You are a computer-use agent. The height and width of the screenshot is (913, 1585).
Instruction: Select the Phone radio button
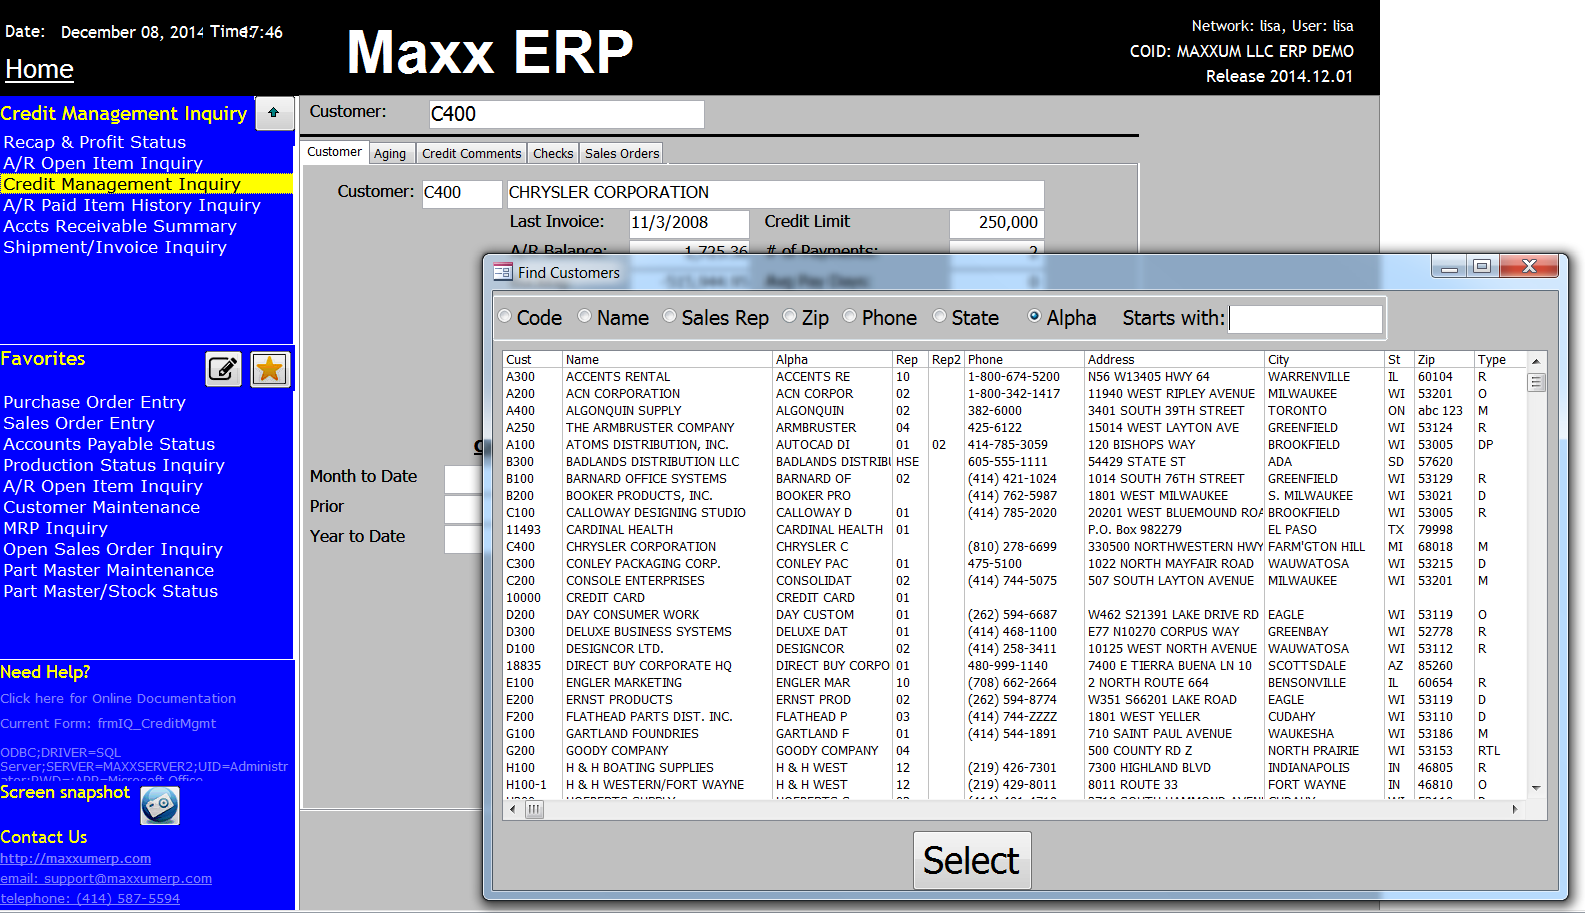[x=850, y=317]
